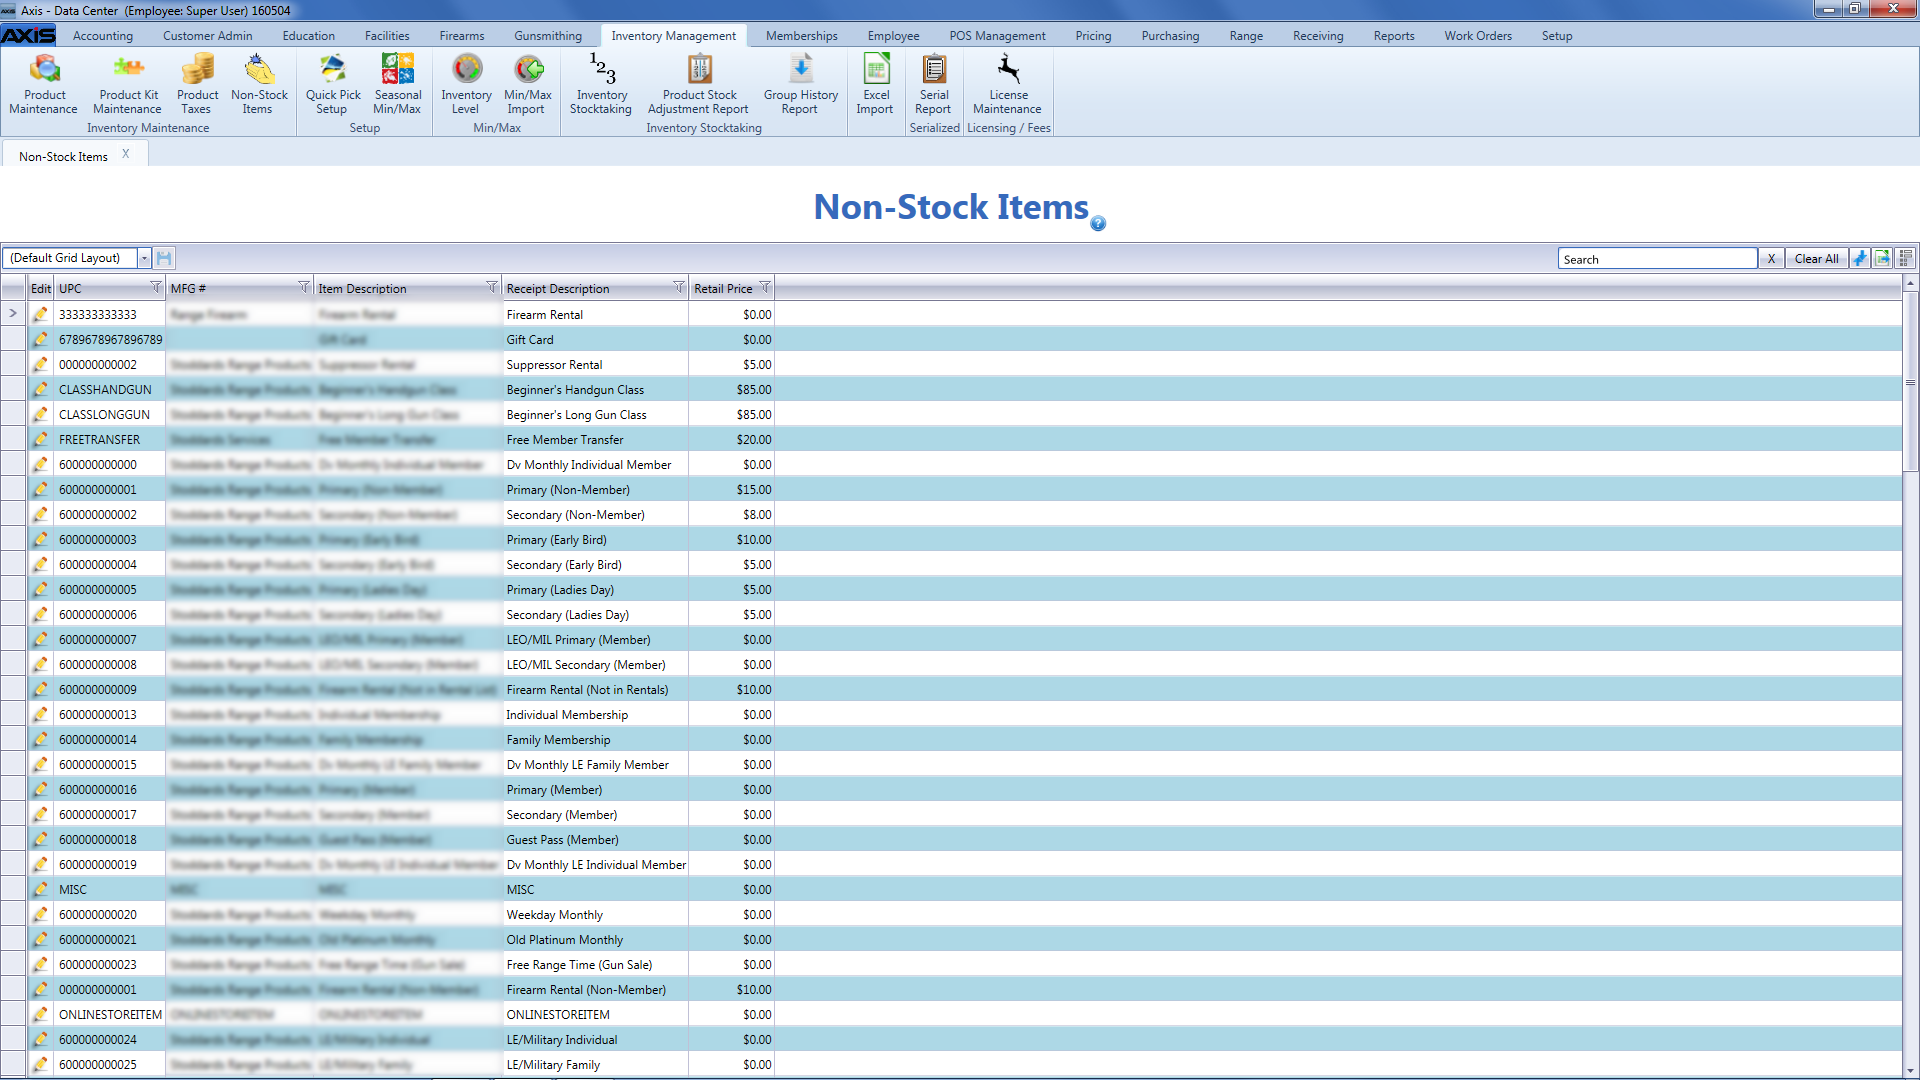Open Group History Report

coord(800,84)
